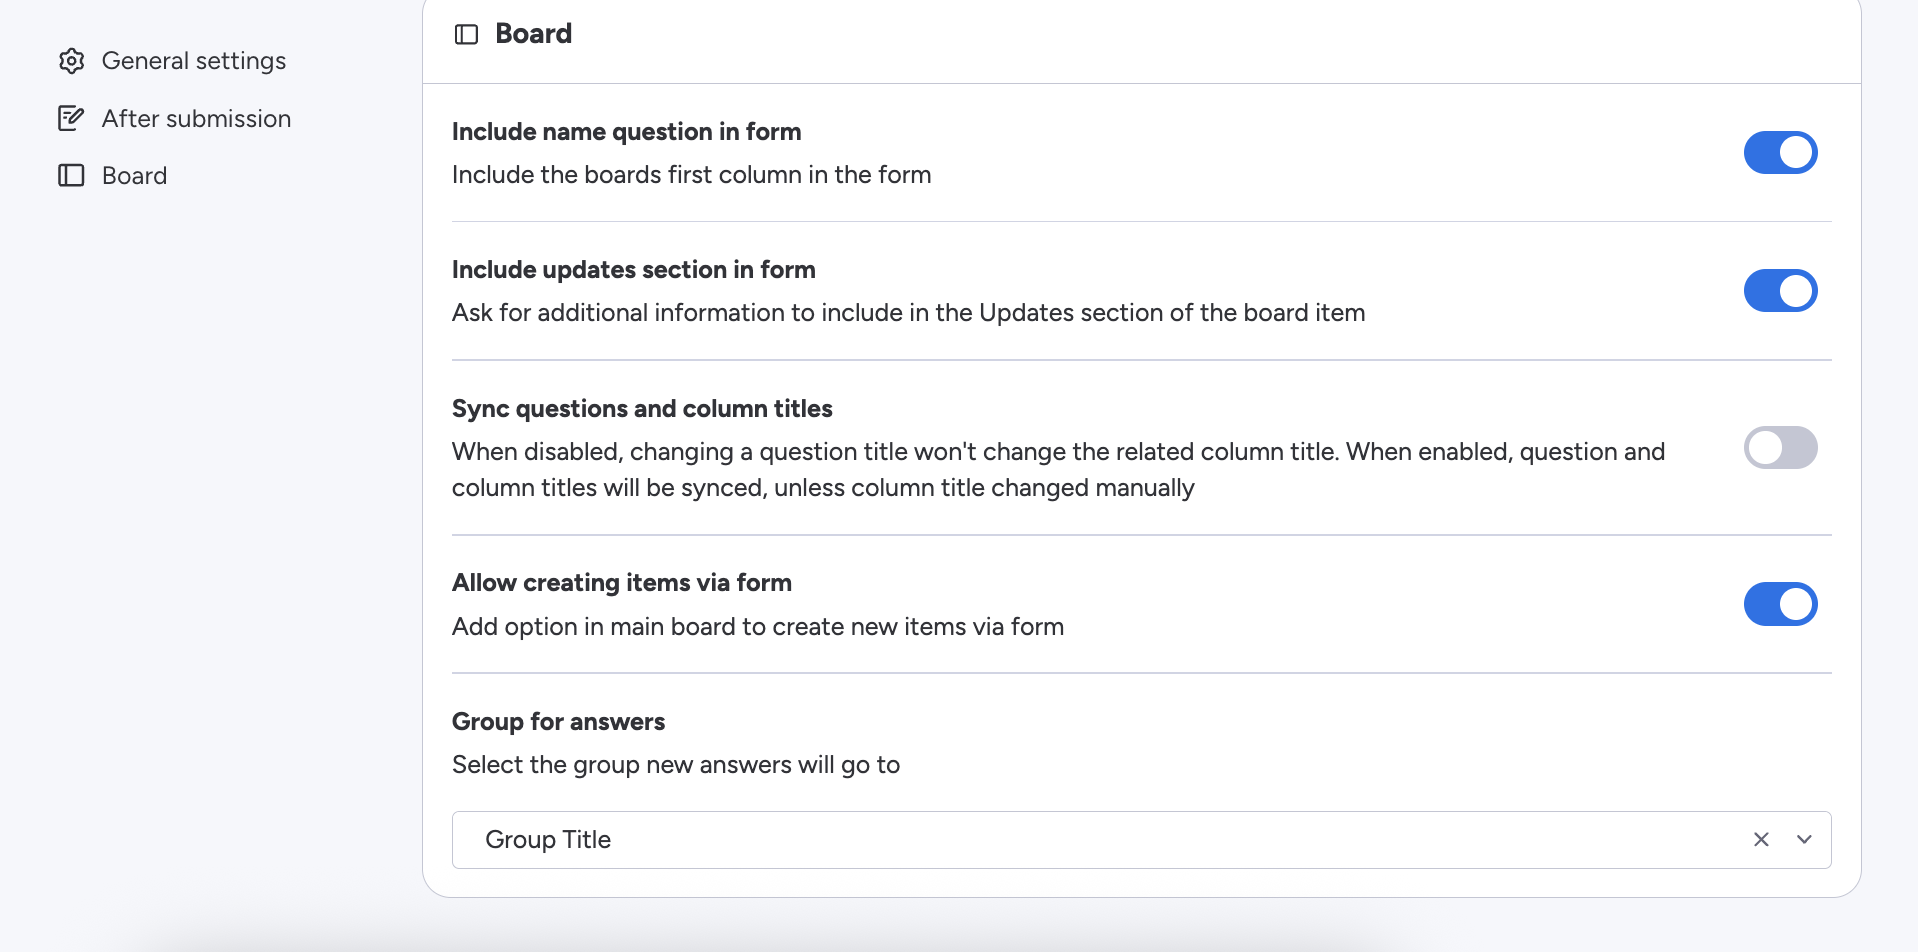Click Include name question in form label

(626, 132)
